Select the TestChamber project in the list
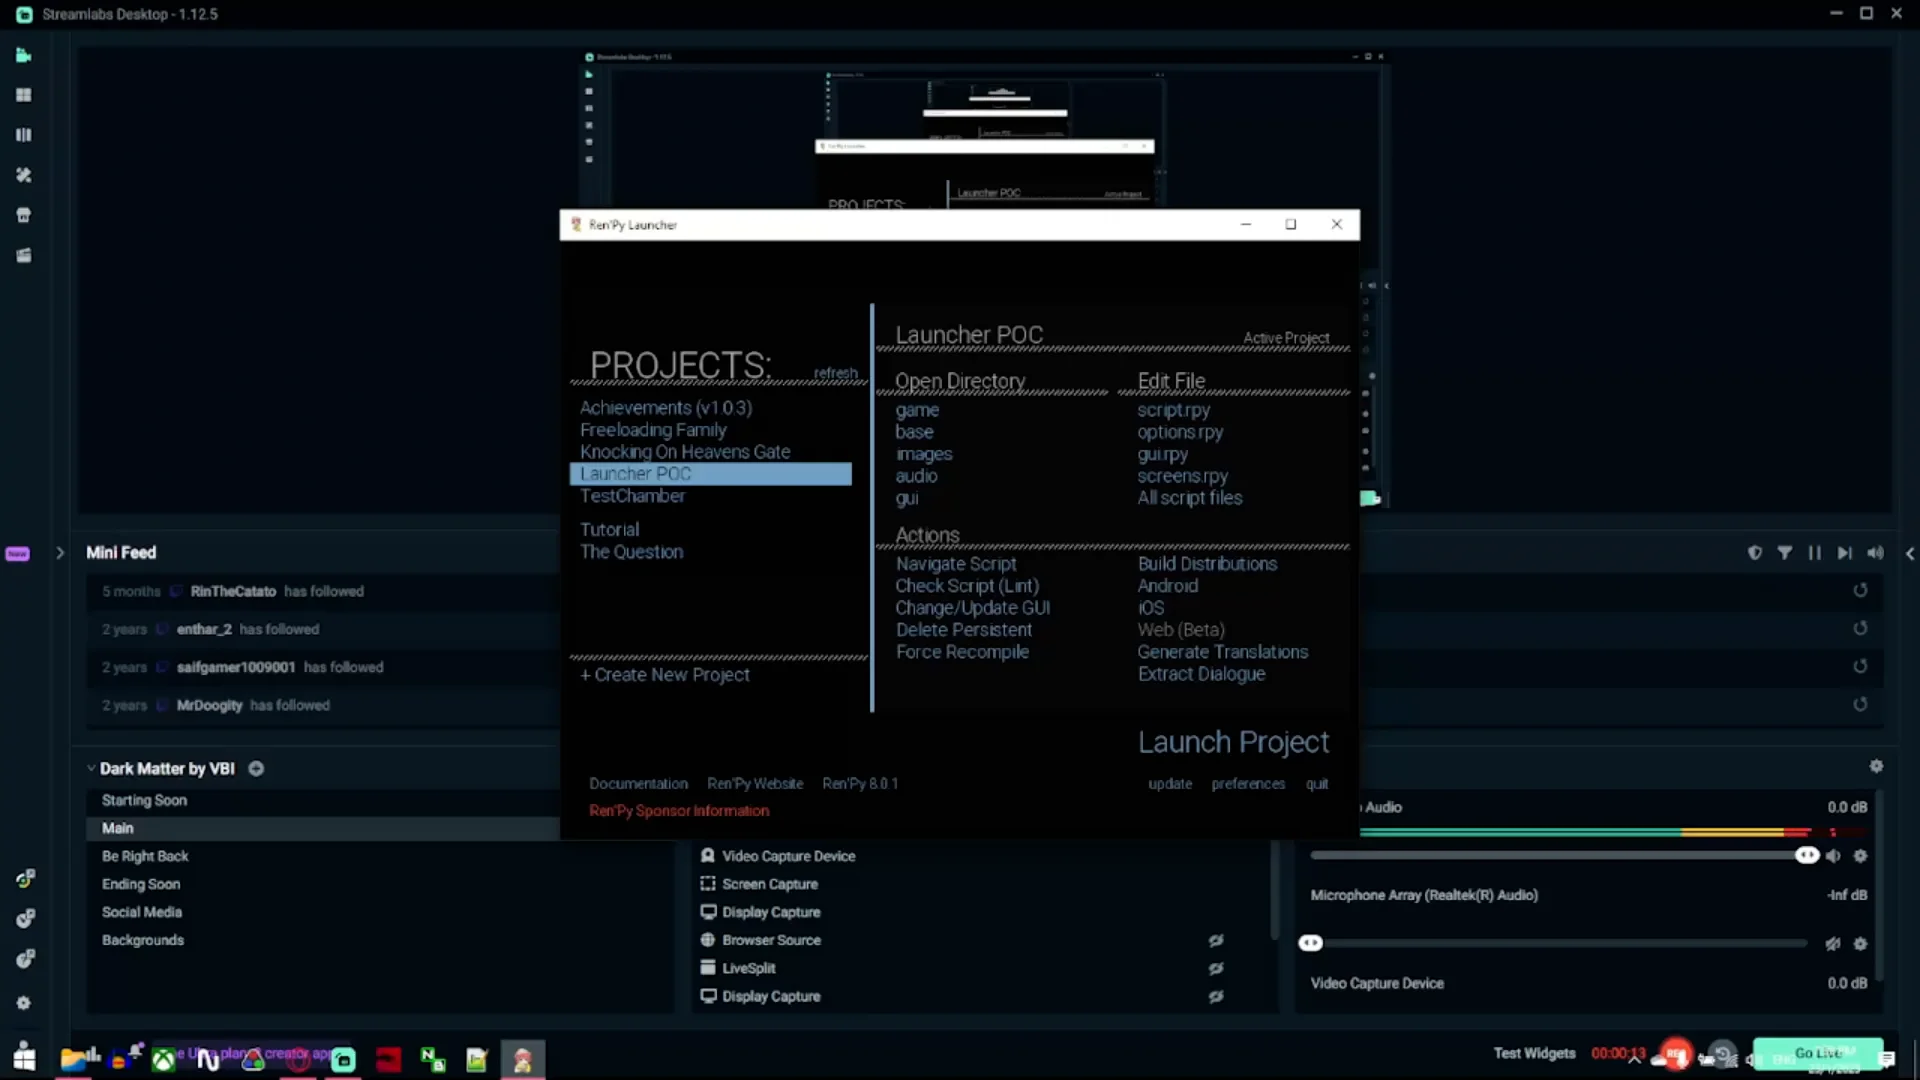This screenshot has height=1080, width=1920. pyautogui.click(x=631, y=496)
